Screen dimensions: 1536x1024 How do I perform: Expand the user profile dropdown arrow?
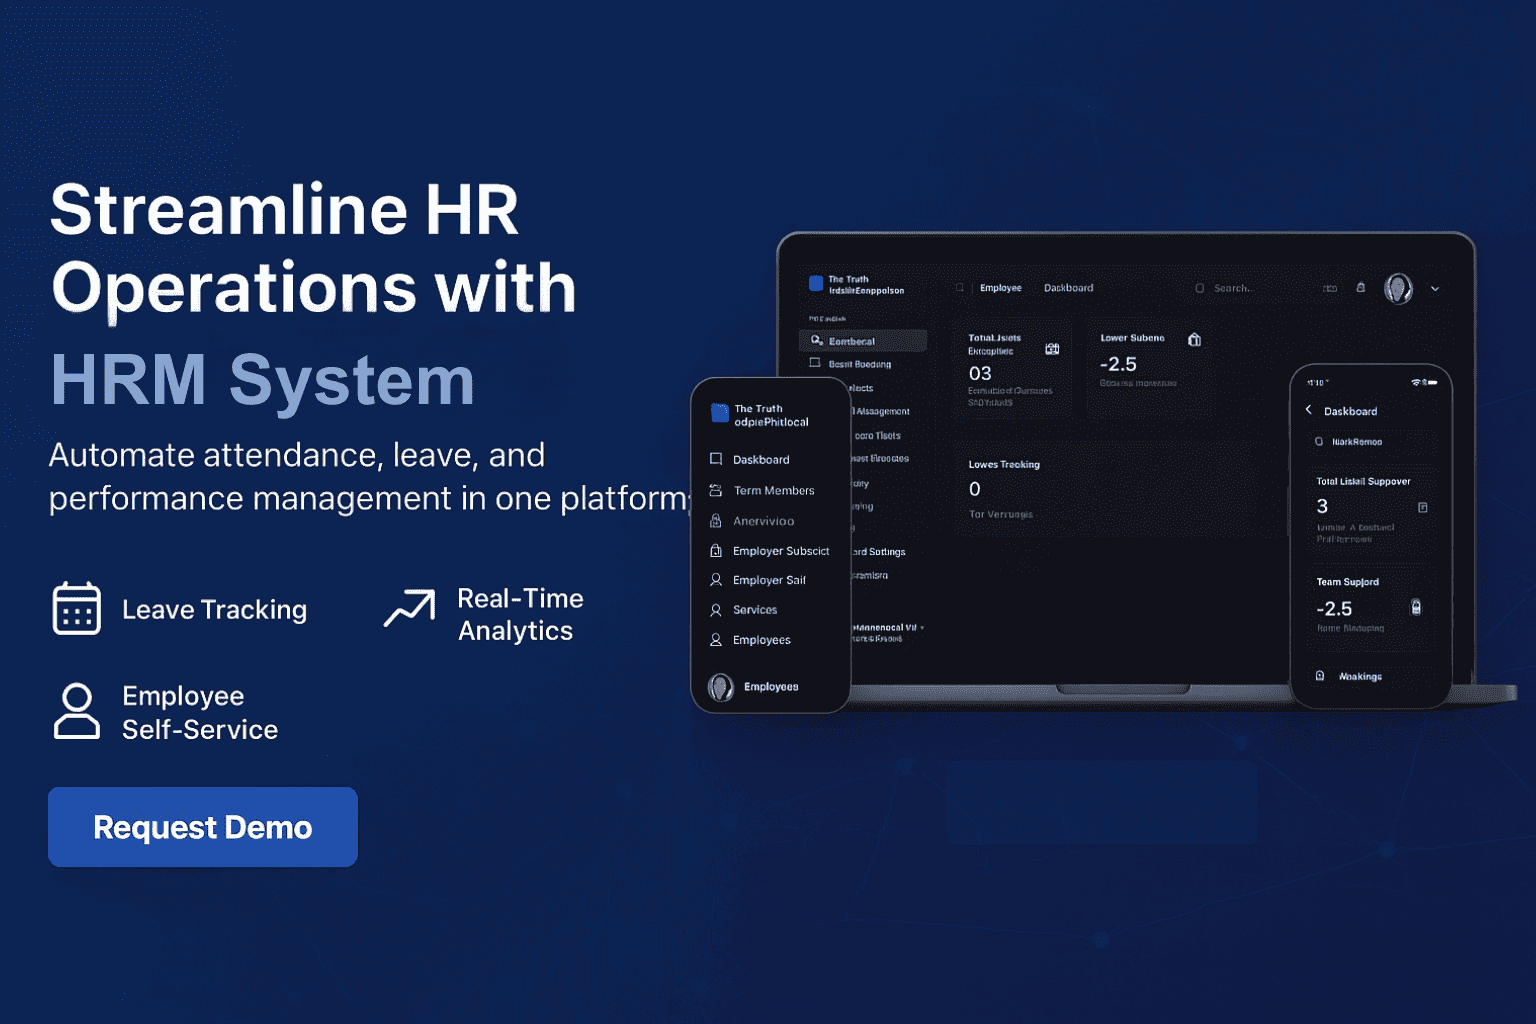1435,288
